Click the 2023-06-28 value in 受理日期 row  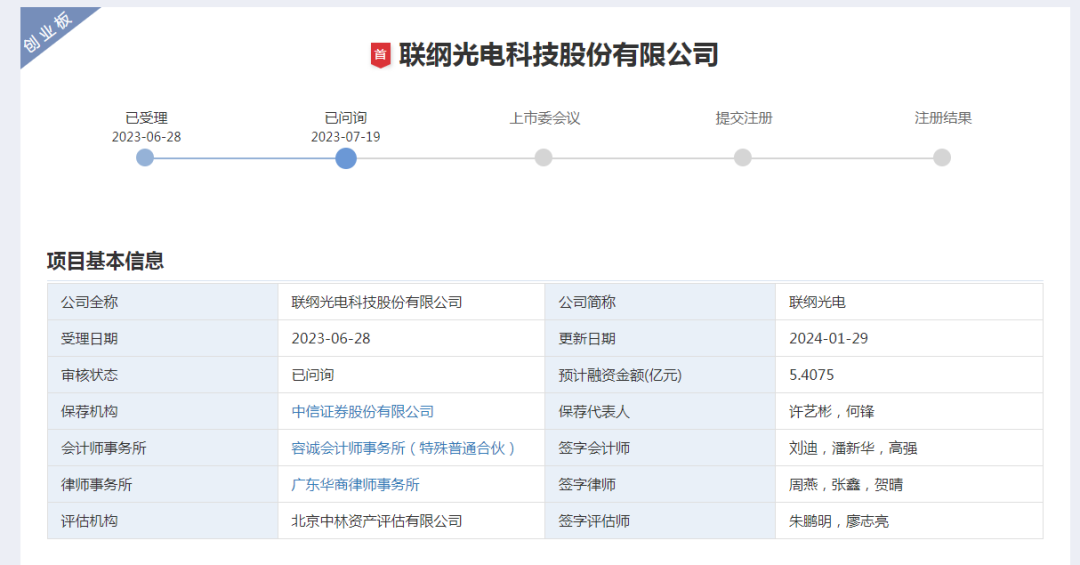point(331,338)
